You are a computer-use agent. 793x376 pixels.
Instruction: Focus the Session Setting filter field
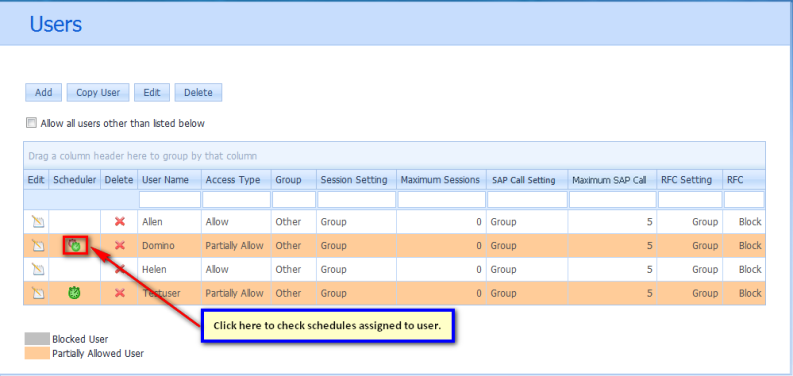point(357,199)
